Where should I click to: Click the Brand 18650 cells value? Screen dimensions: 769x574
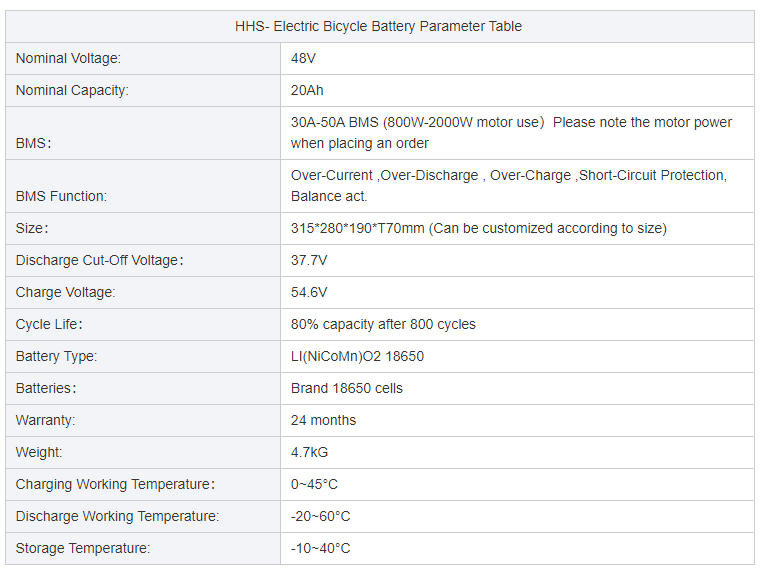[x=347, y=388]
